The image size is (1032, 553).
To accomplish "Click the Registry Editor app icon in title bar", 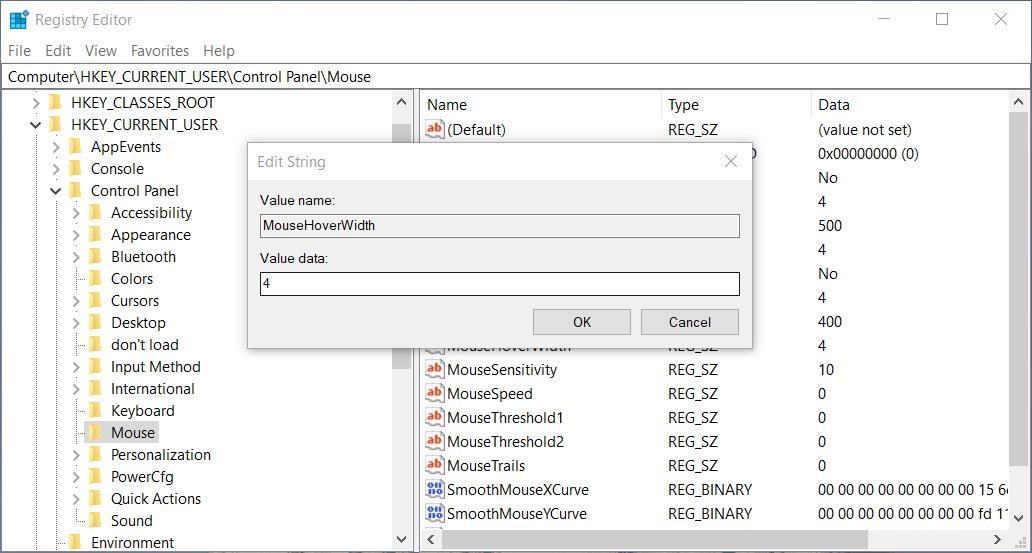I will click(x=18, y=19).
